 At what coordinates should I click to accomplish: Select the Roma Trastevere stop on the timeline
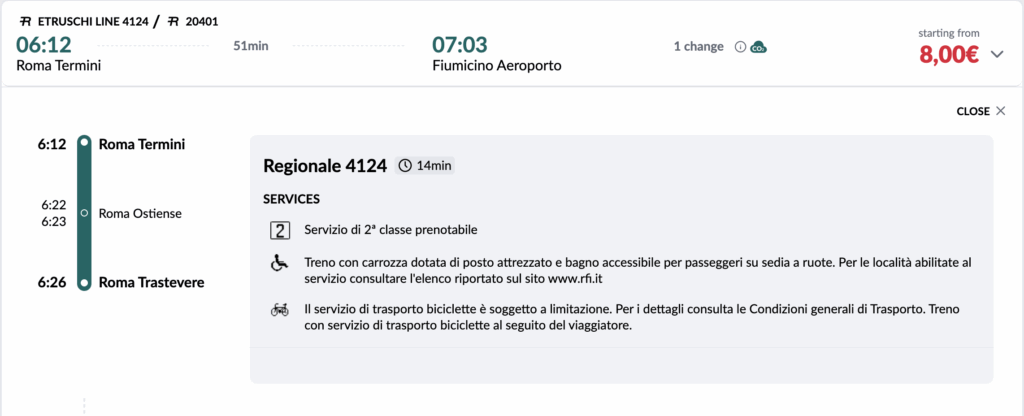(x=85, y=283)
